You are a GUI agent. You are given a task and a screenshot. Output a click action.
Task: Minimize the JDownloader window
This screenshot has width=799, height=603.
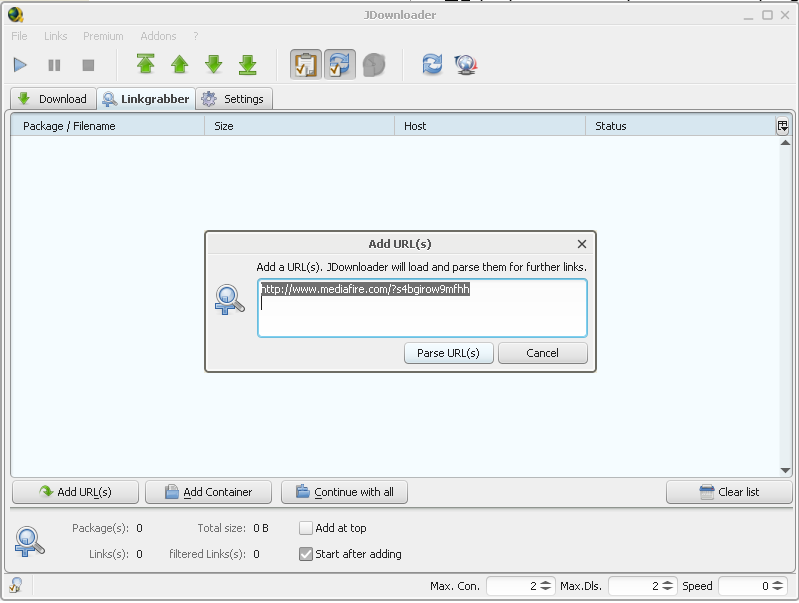[x=748, y=16]
